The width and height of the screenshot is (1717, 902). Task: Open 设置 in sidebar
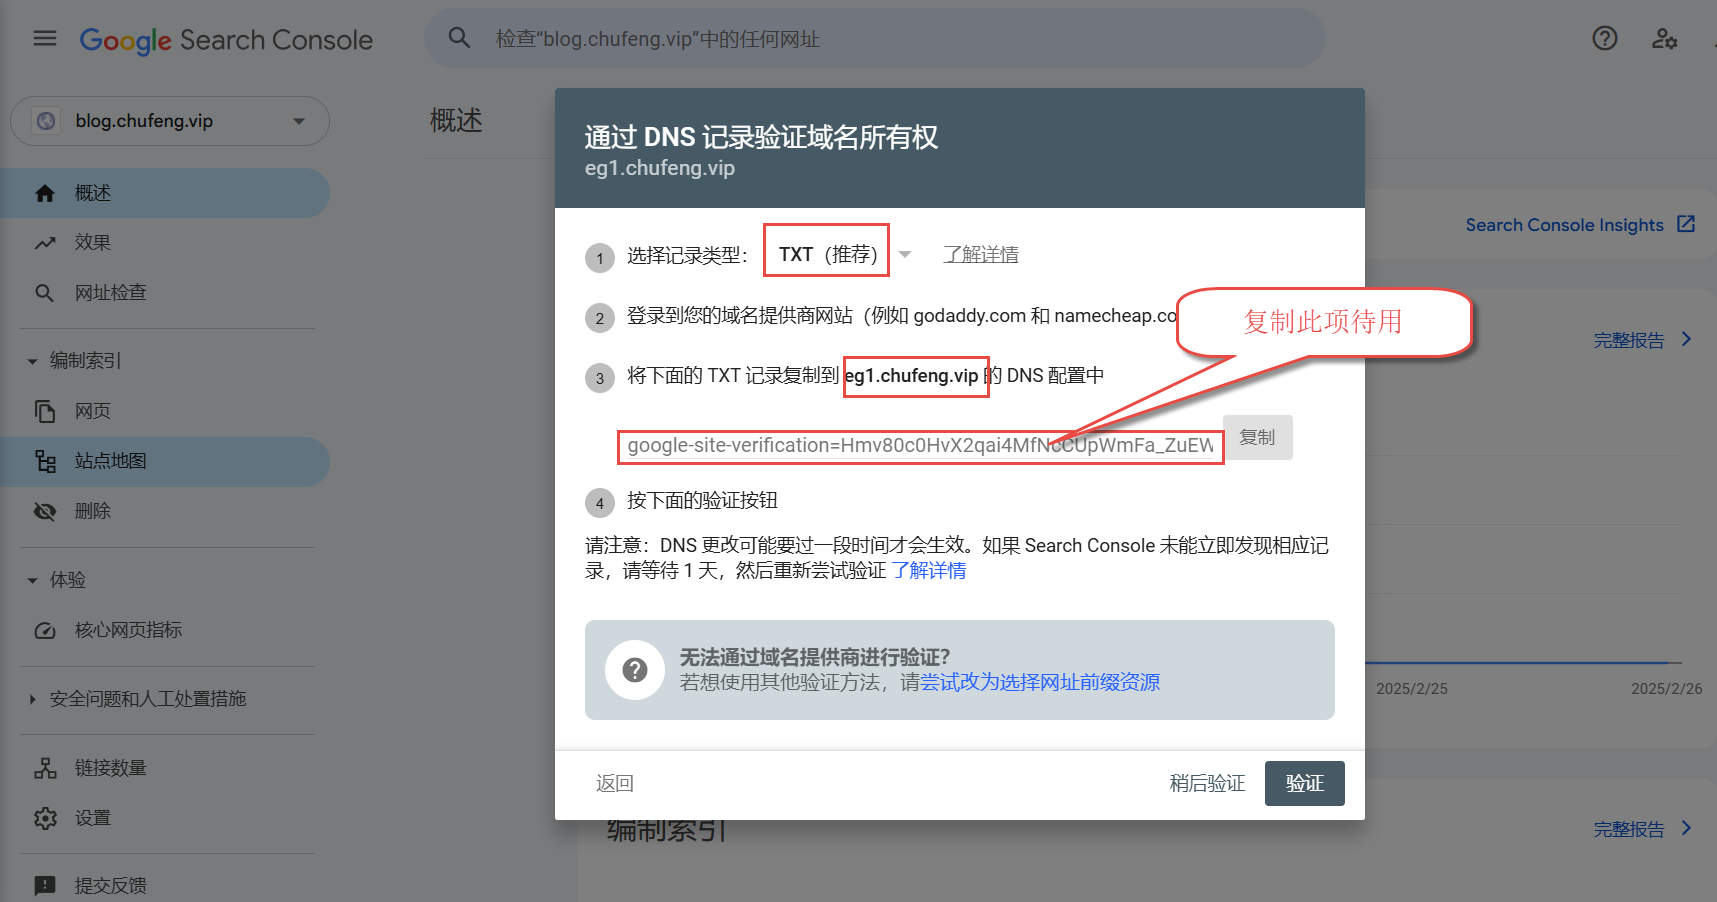pyautogui.click(x=165, y=818)
